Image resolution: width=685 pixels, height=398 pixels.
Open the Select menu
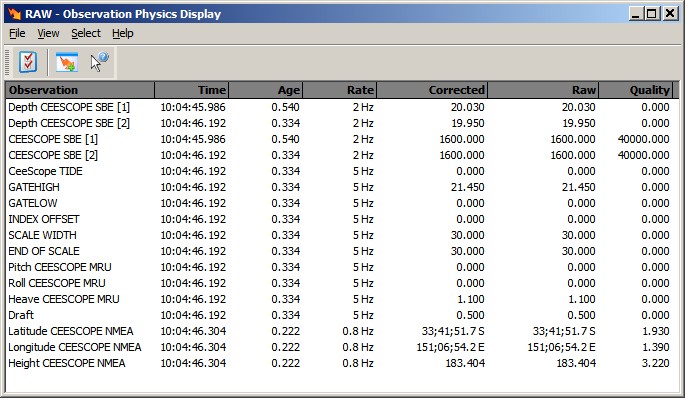[x=86, y=33]
